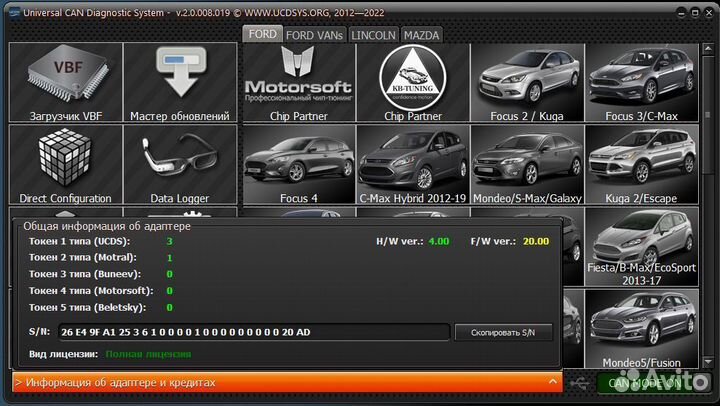The image size is (720, 406).
Task: Select the Focus 2 / Kuga vehicle
Action: tap(526, 78)
